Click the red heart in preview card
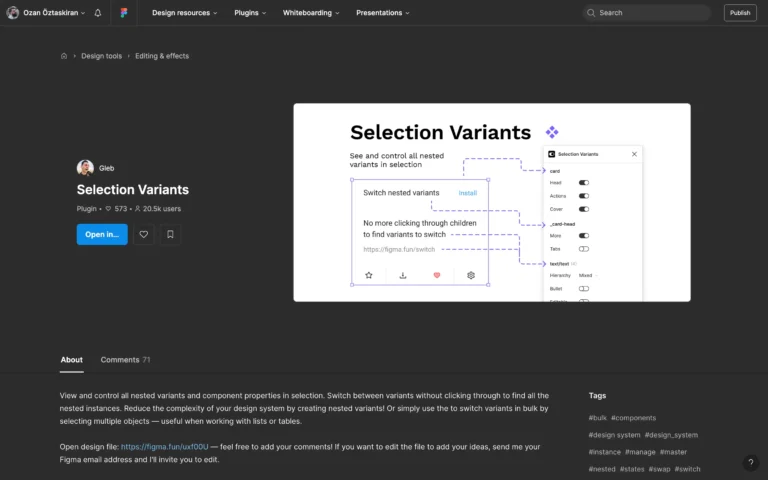Image resolution: width=768 pixels, height=480 pixels. pyautogui.click(x=437, y=275)
